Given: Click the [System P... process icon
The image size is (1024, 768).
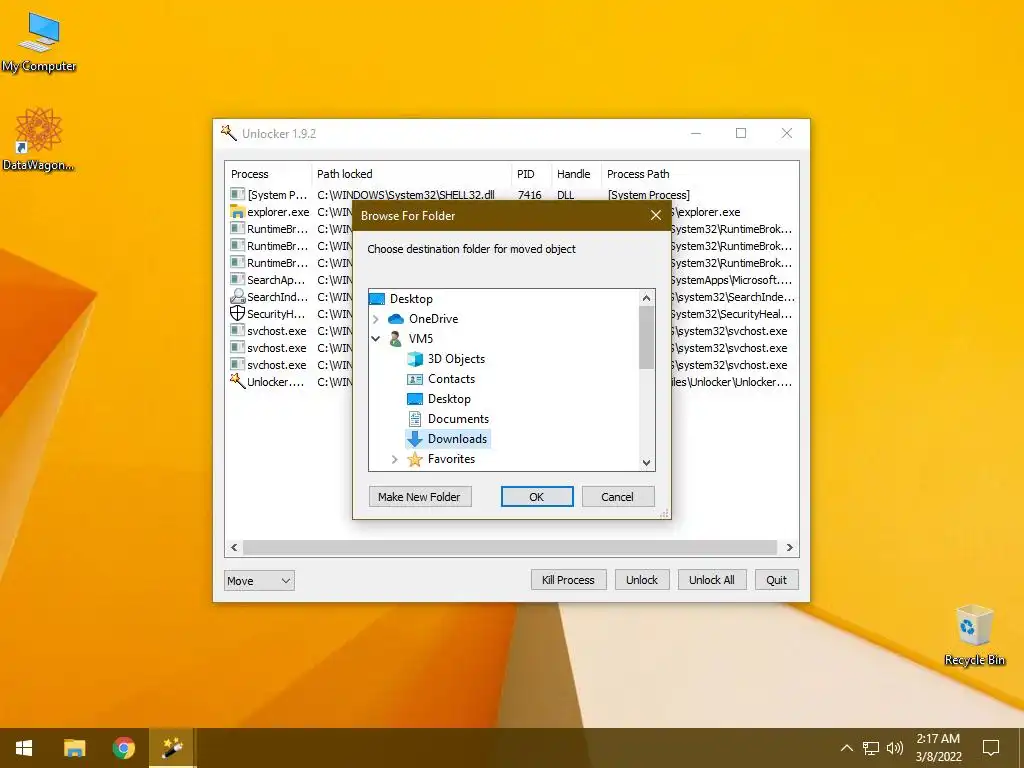Looking at the screenshot, I should [237, 195].
